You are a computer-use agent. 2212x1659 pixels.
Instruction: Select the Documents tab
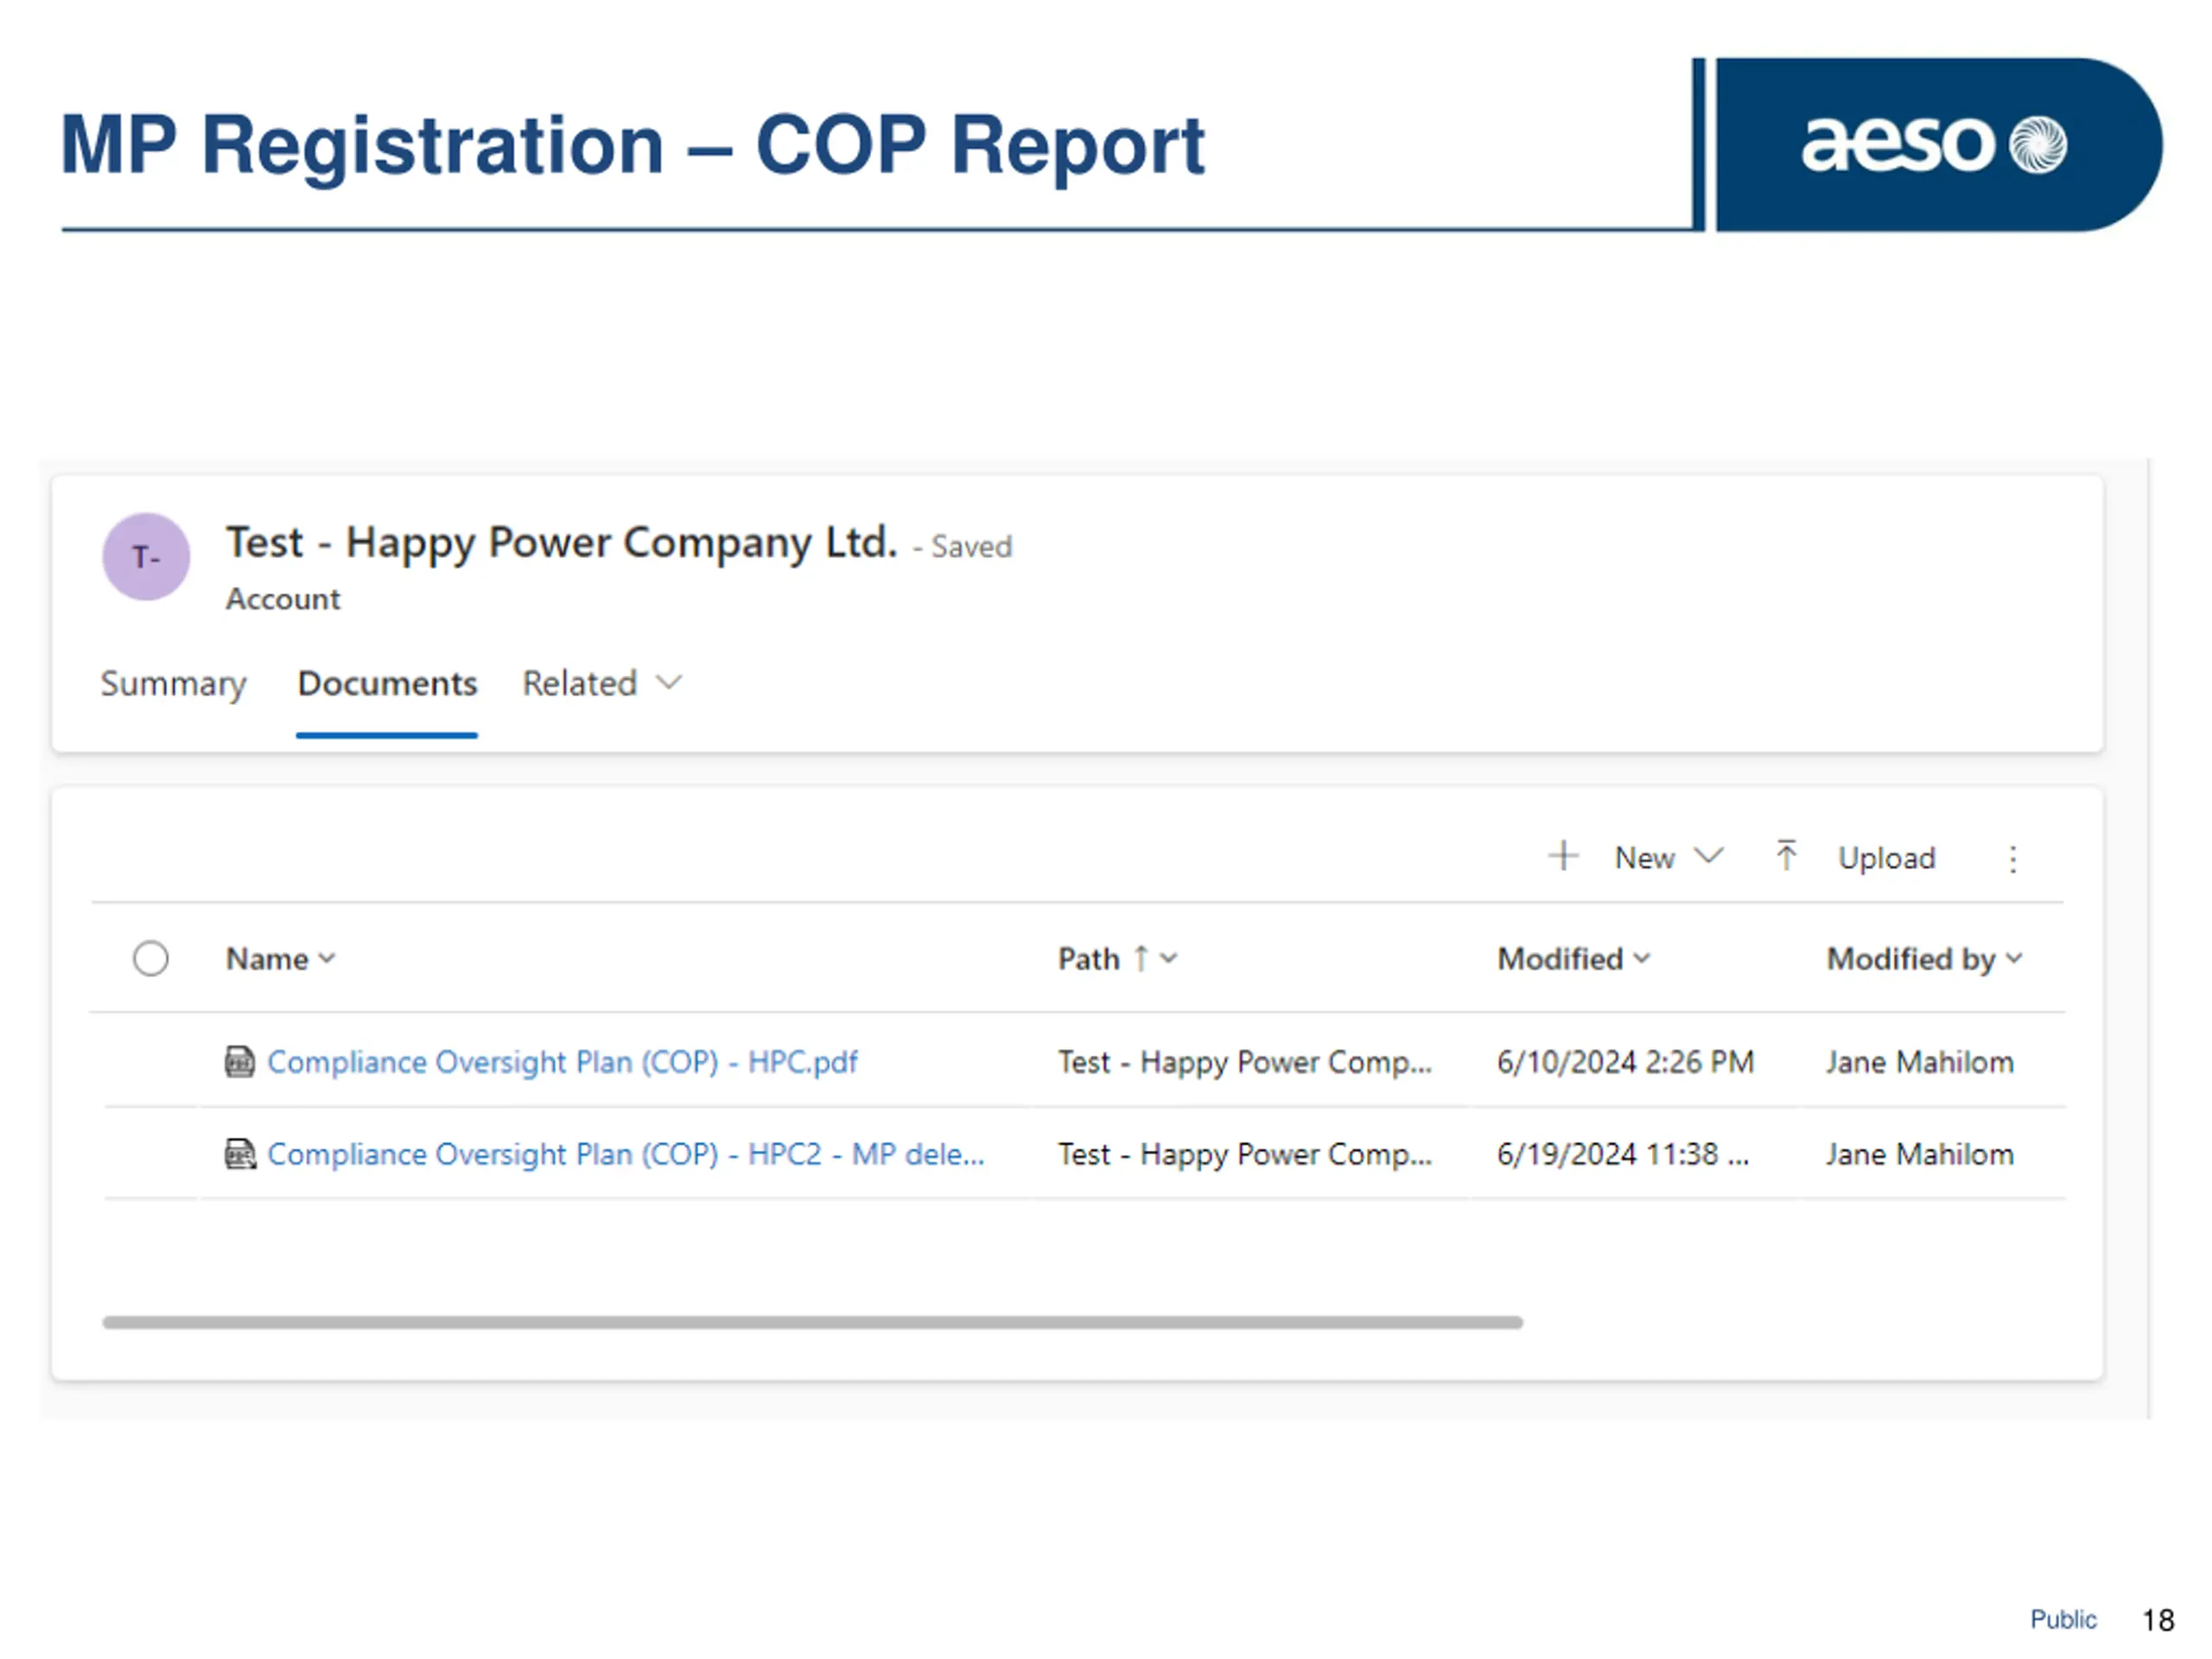click(387, 683)
